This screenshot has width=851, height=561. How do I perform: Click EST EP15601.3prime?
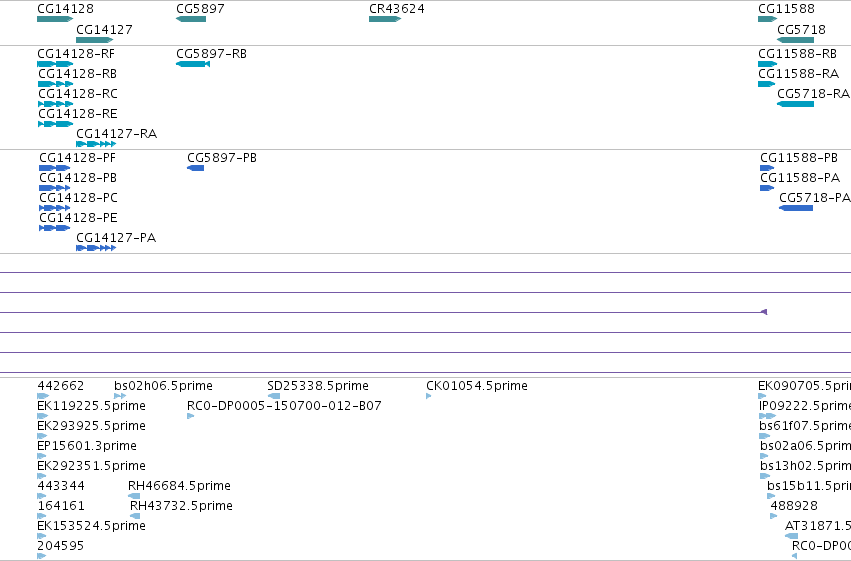coord(41,456)
